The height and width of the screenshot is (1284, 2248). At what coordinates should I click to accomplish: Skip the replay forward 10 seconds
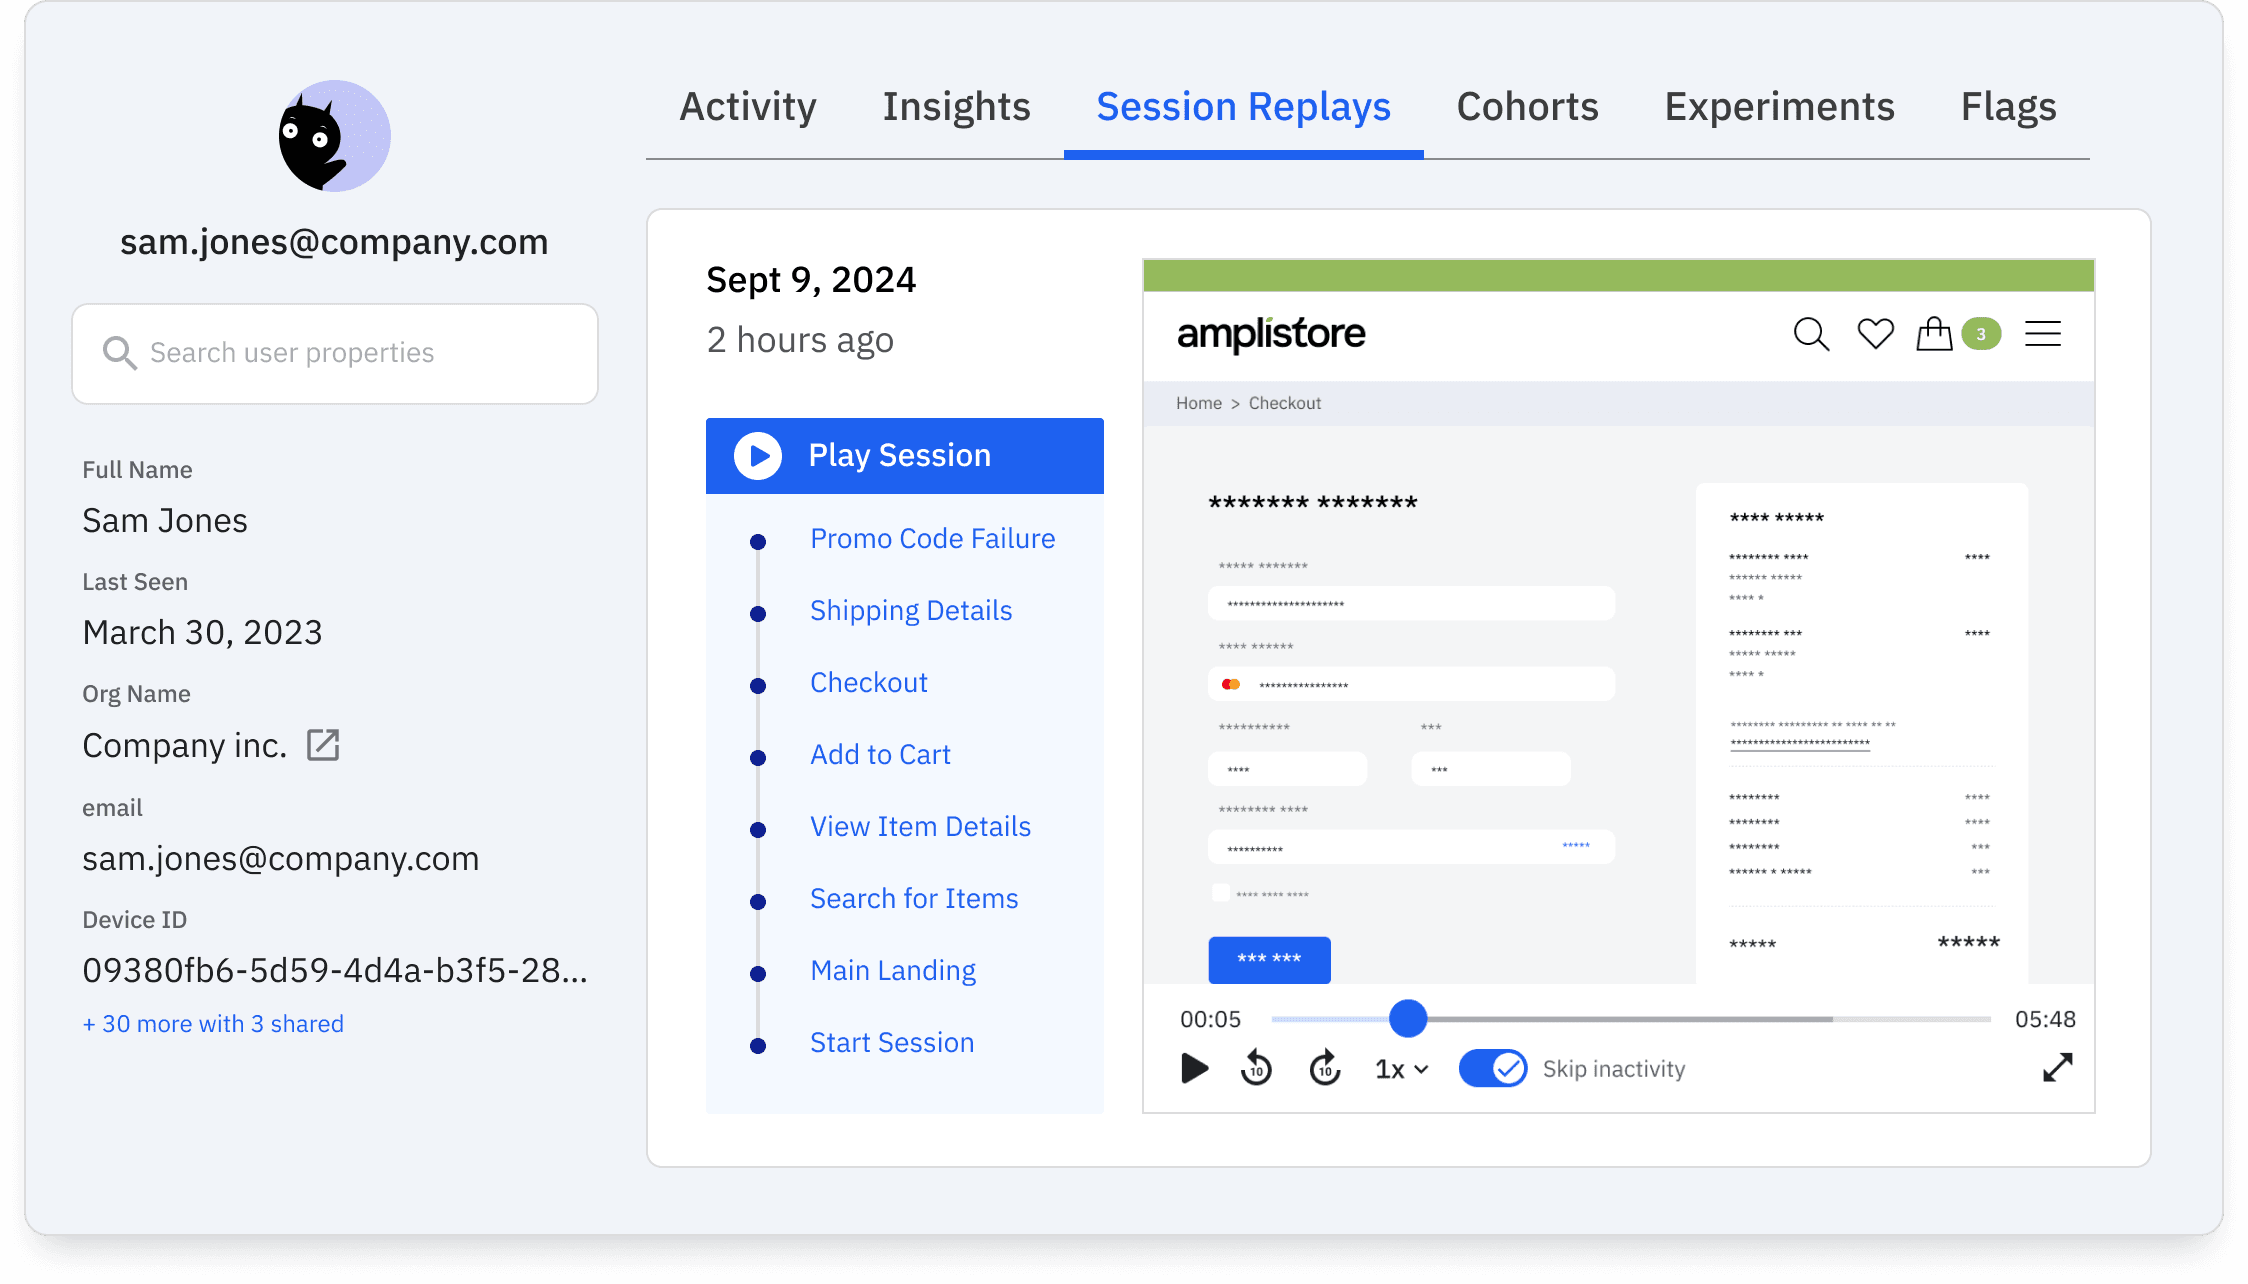pyautogui.click(x=1324, y=1068)
